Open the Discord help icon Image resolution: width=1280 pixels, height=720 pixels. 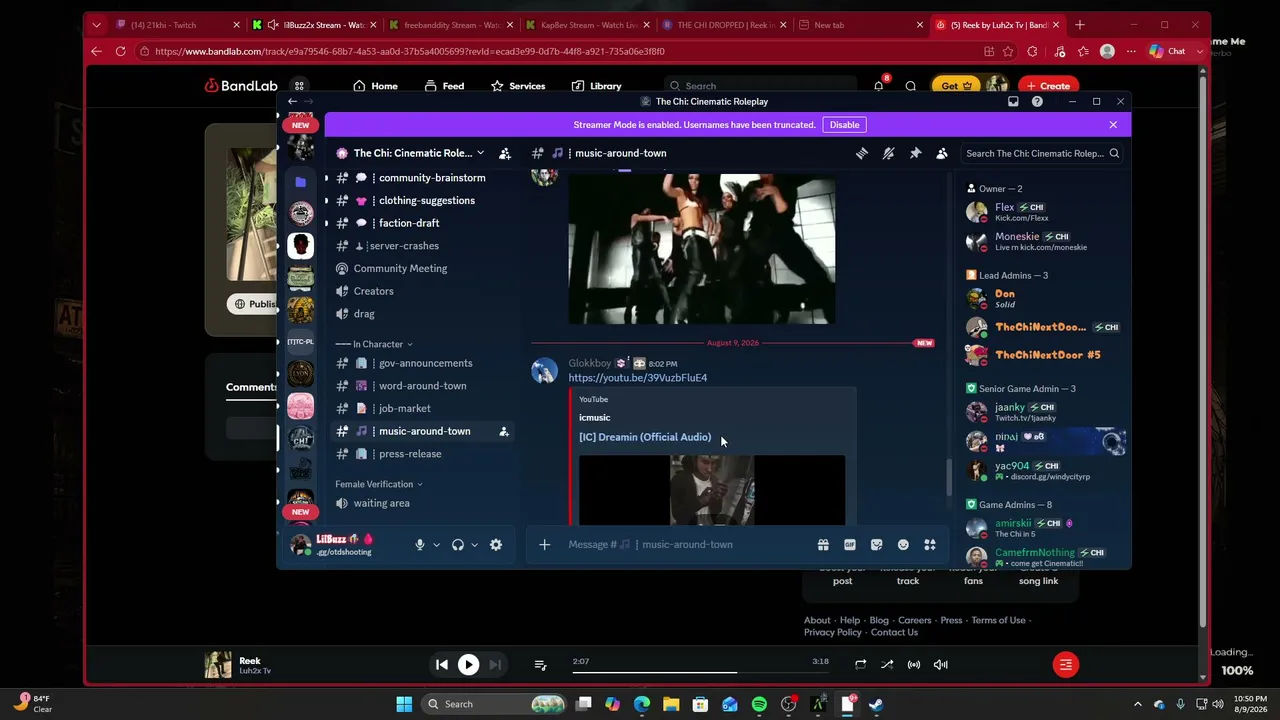1037,101
